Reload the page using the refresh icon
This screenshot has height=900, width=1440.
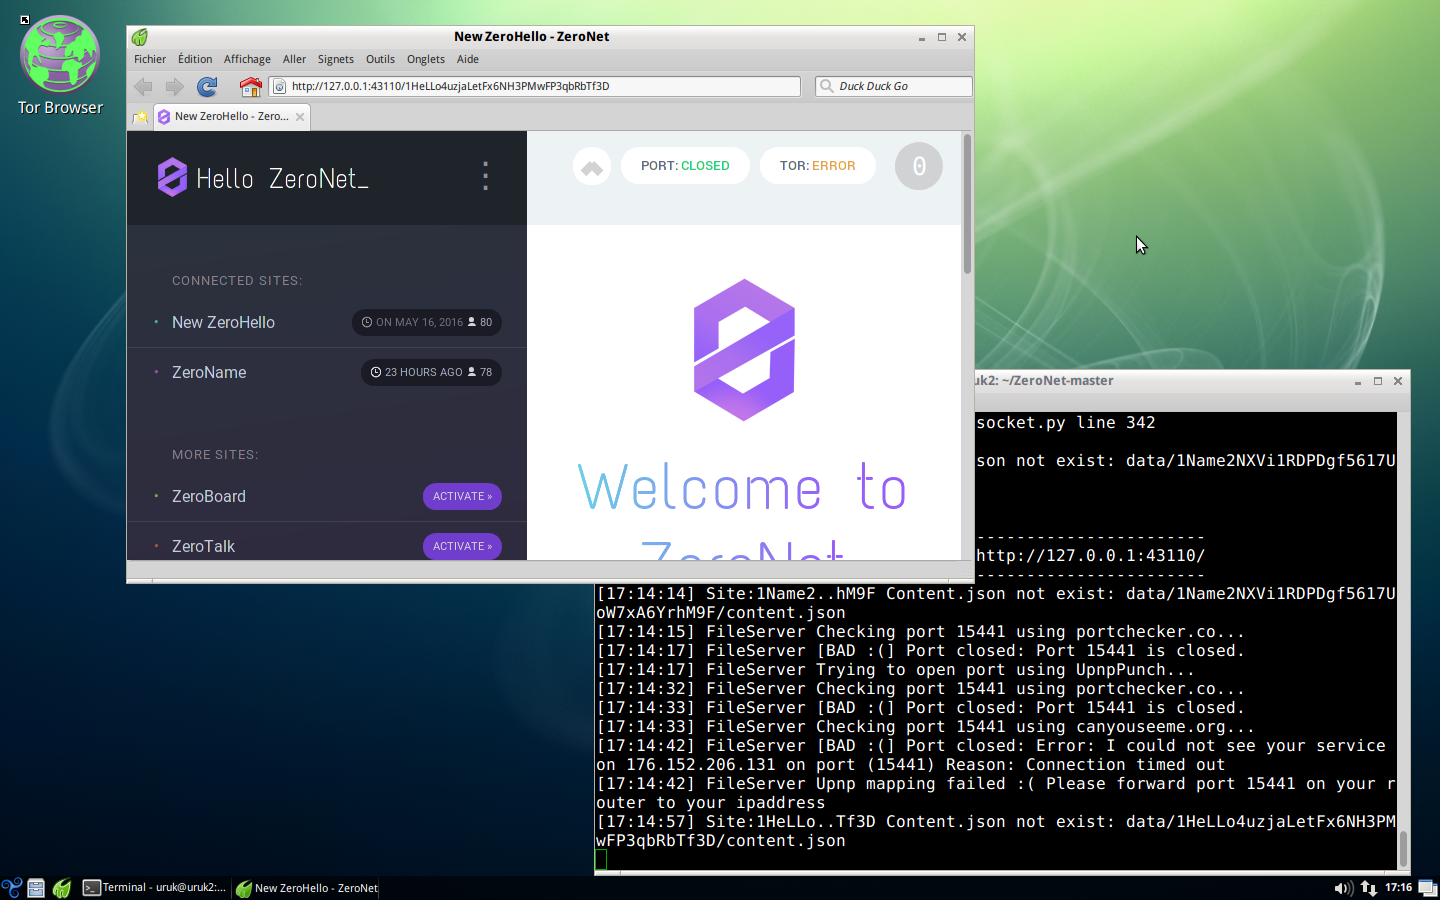pos(207,86)
